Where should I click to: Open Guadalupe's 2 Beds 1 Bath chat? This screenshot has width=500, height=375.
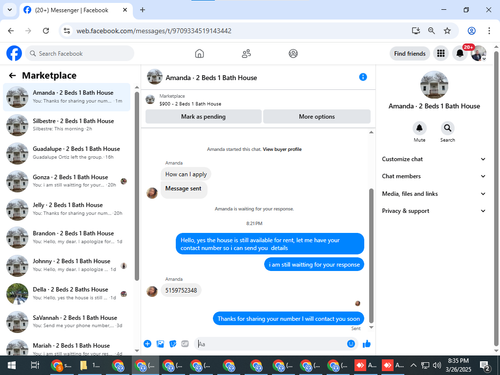coord(67,153)
